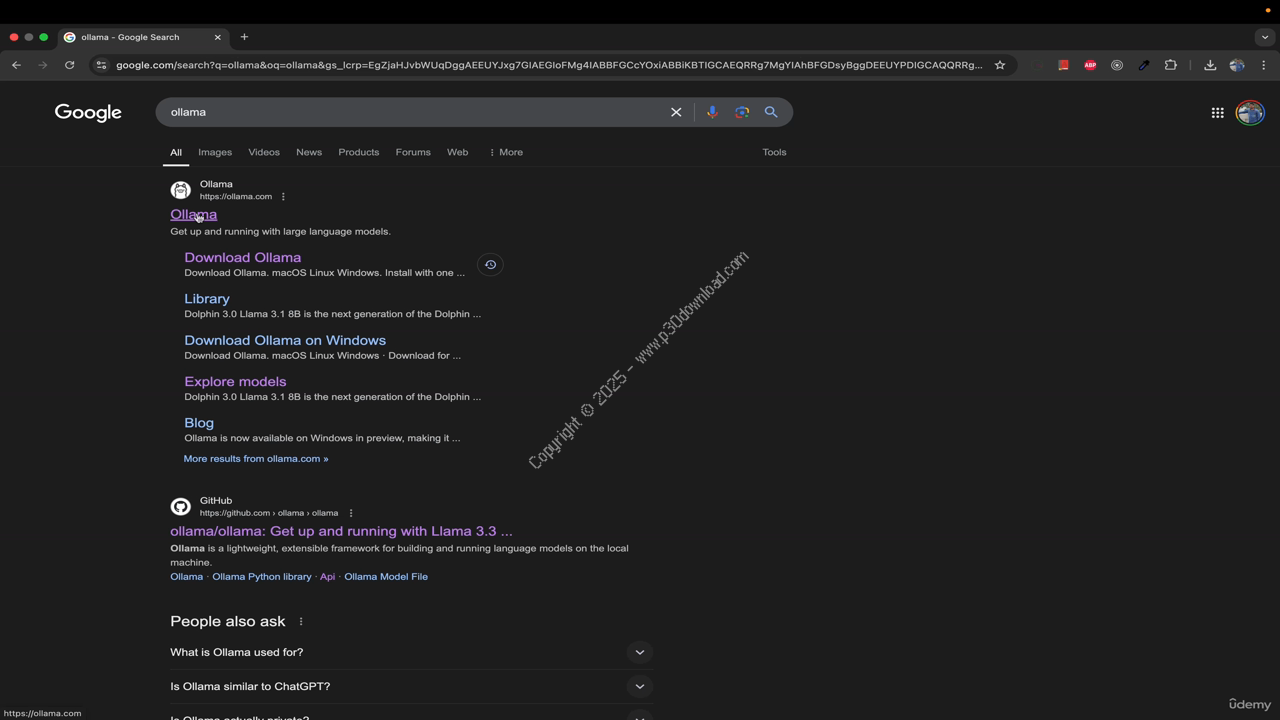The width and height of the screenshot is (1280, 720).
Task: Click the browser address bar URL
Action: coord(549,65)
